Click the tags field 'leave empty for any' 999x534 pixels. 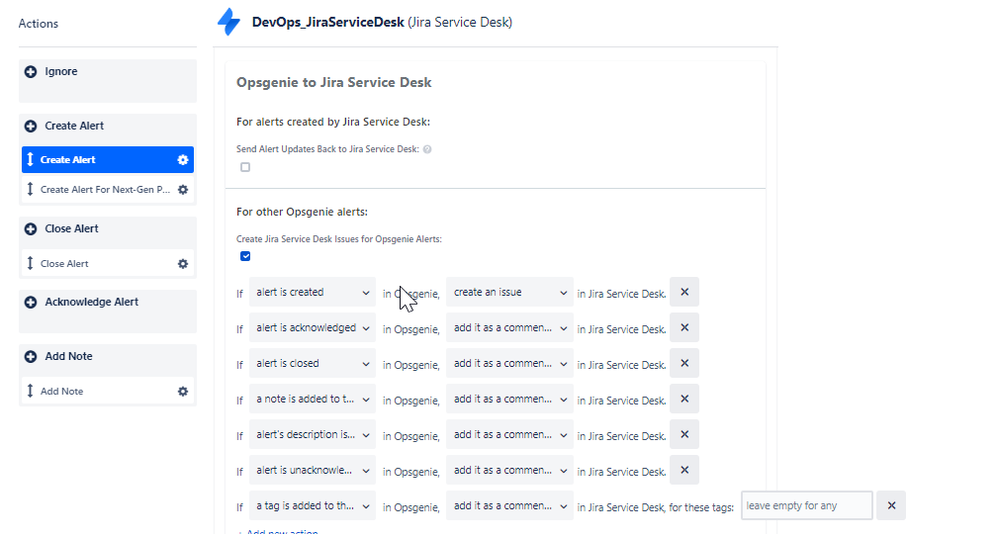807,506
